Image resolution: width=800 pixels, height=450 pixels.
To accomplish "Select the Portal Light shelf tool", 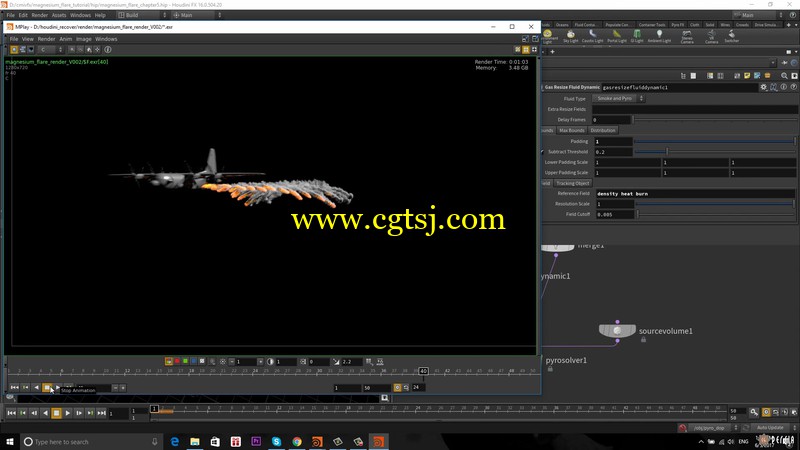I will [616, 36].
